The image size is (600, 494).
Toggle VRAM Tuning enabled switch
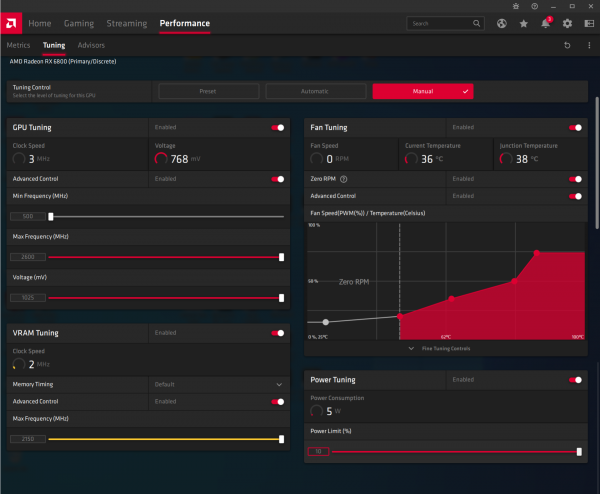coord(278,333)
